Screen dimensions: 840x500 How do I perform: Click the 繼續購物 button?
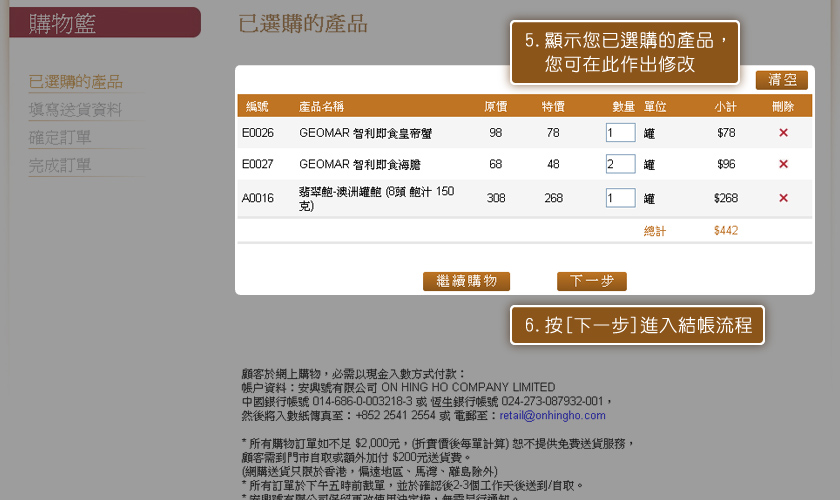pos(466,281)
